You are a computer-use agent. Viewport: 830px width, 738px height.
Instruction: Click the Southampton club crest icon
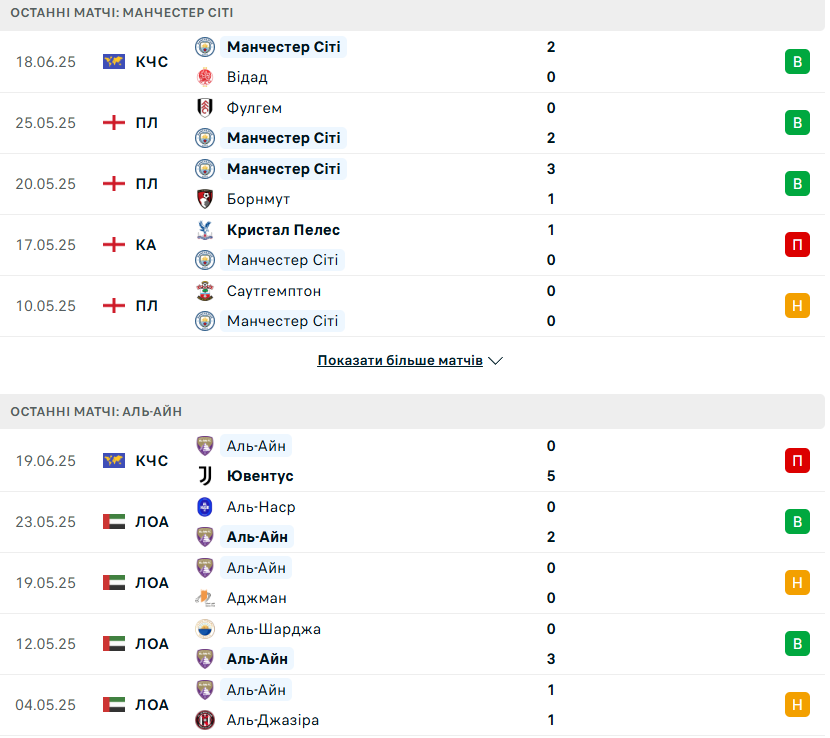tap(205, 291)
